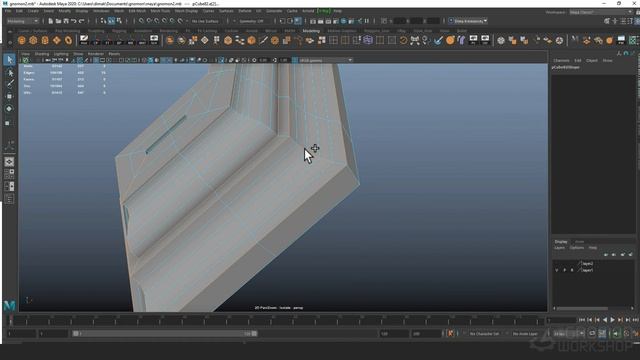
Task: Click the range slider bar
Action: tap(165, 333)
